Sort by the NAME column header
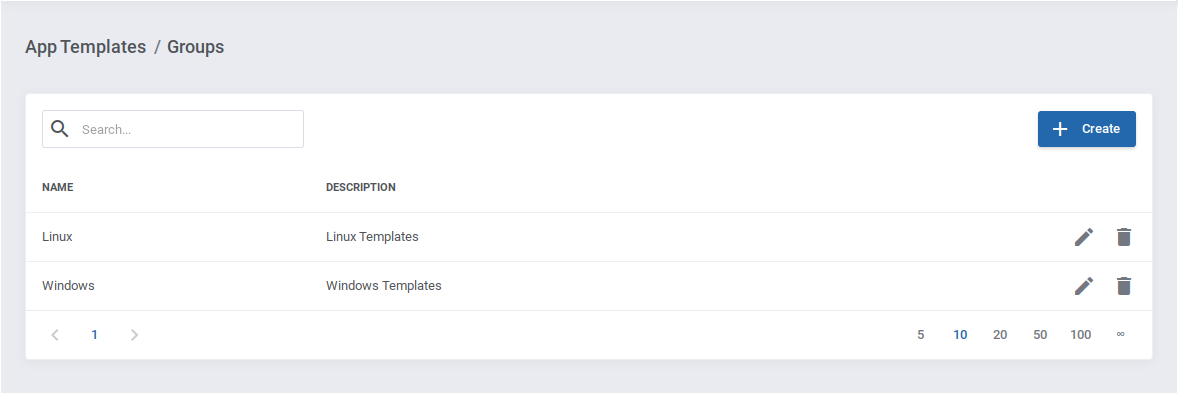 [58, 187]
